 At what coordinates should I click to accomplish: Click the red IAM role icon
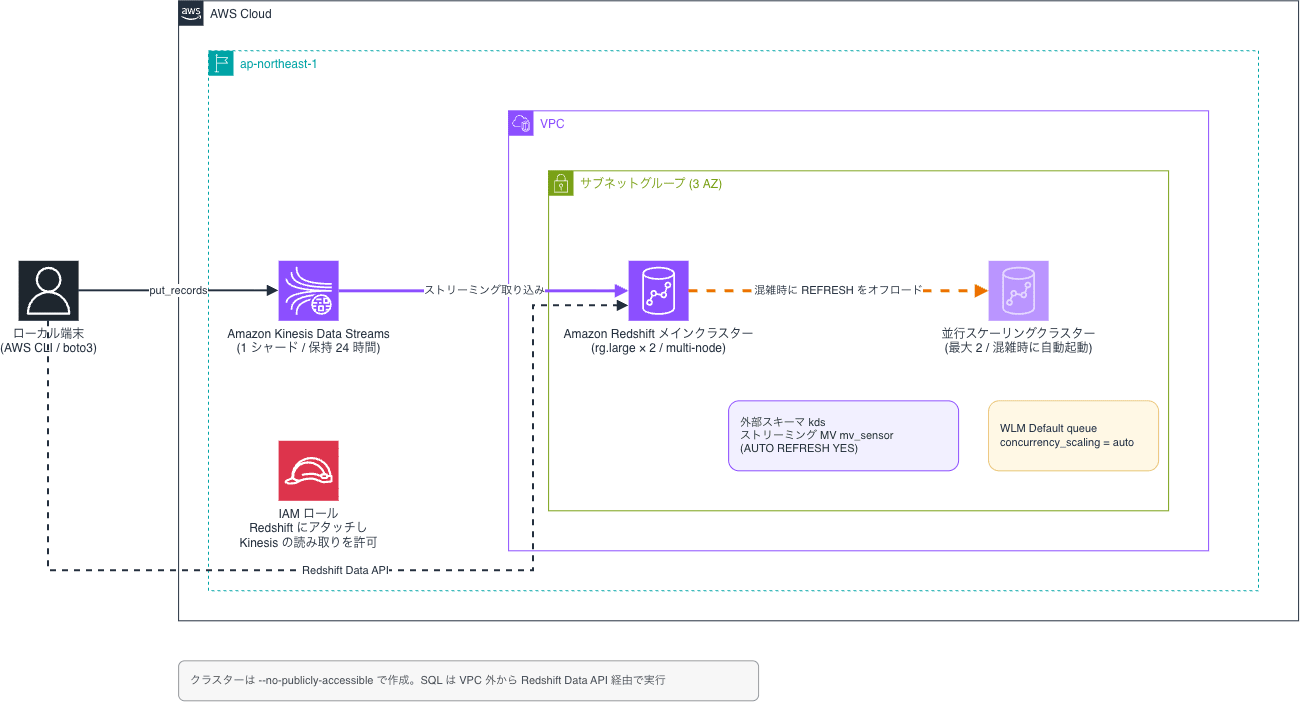click(x=308, y=471)
